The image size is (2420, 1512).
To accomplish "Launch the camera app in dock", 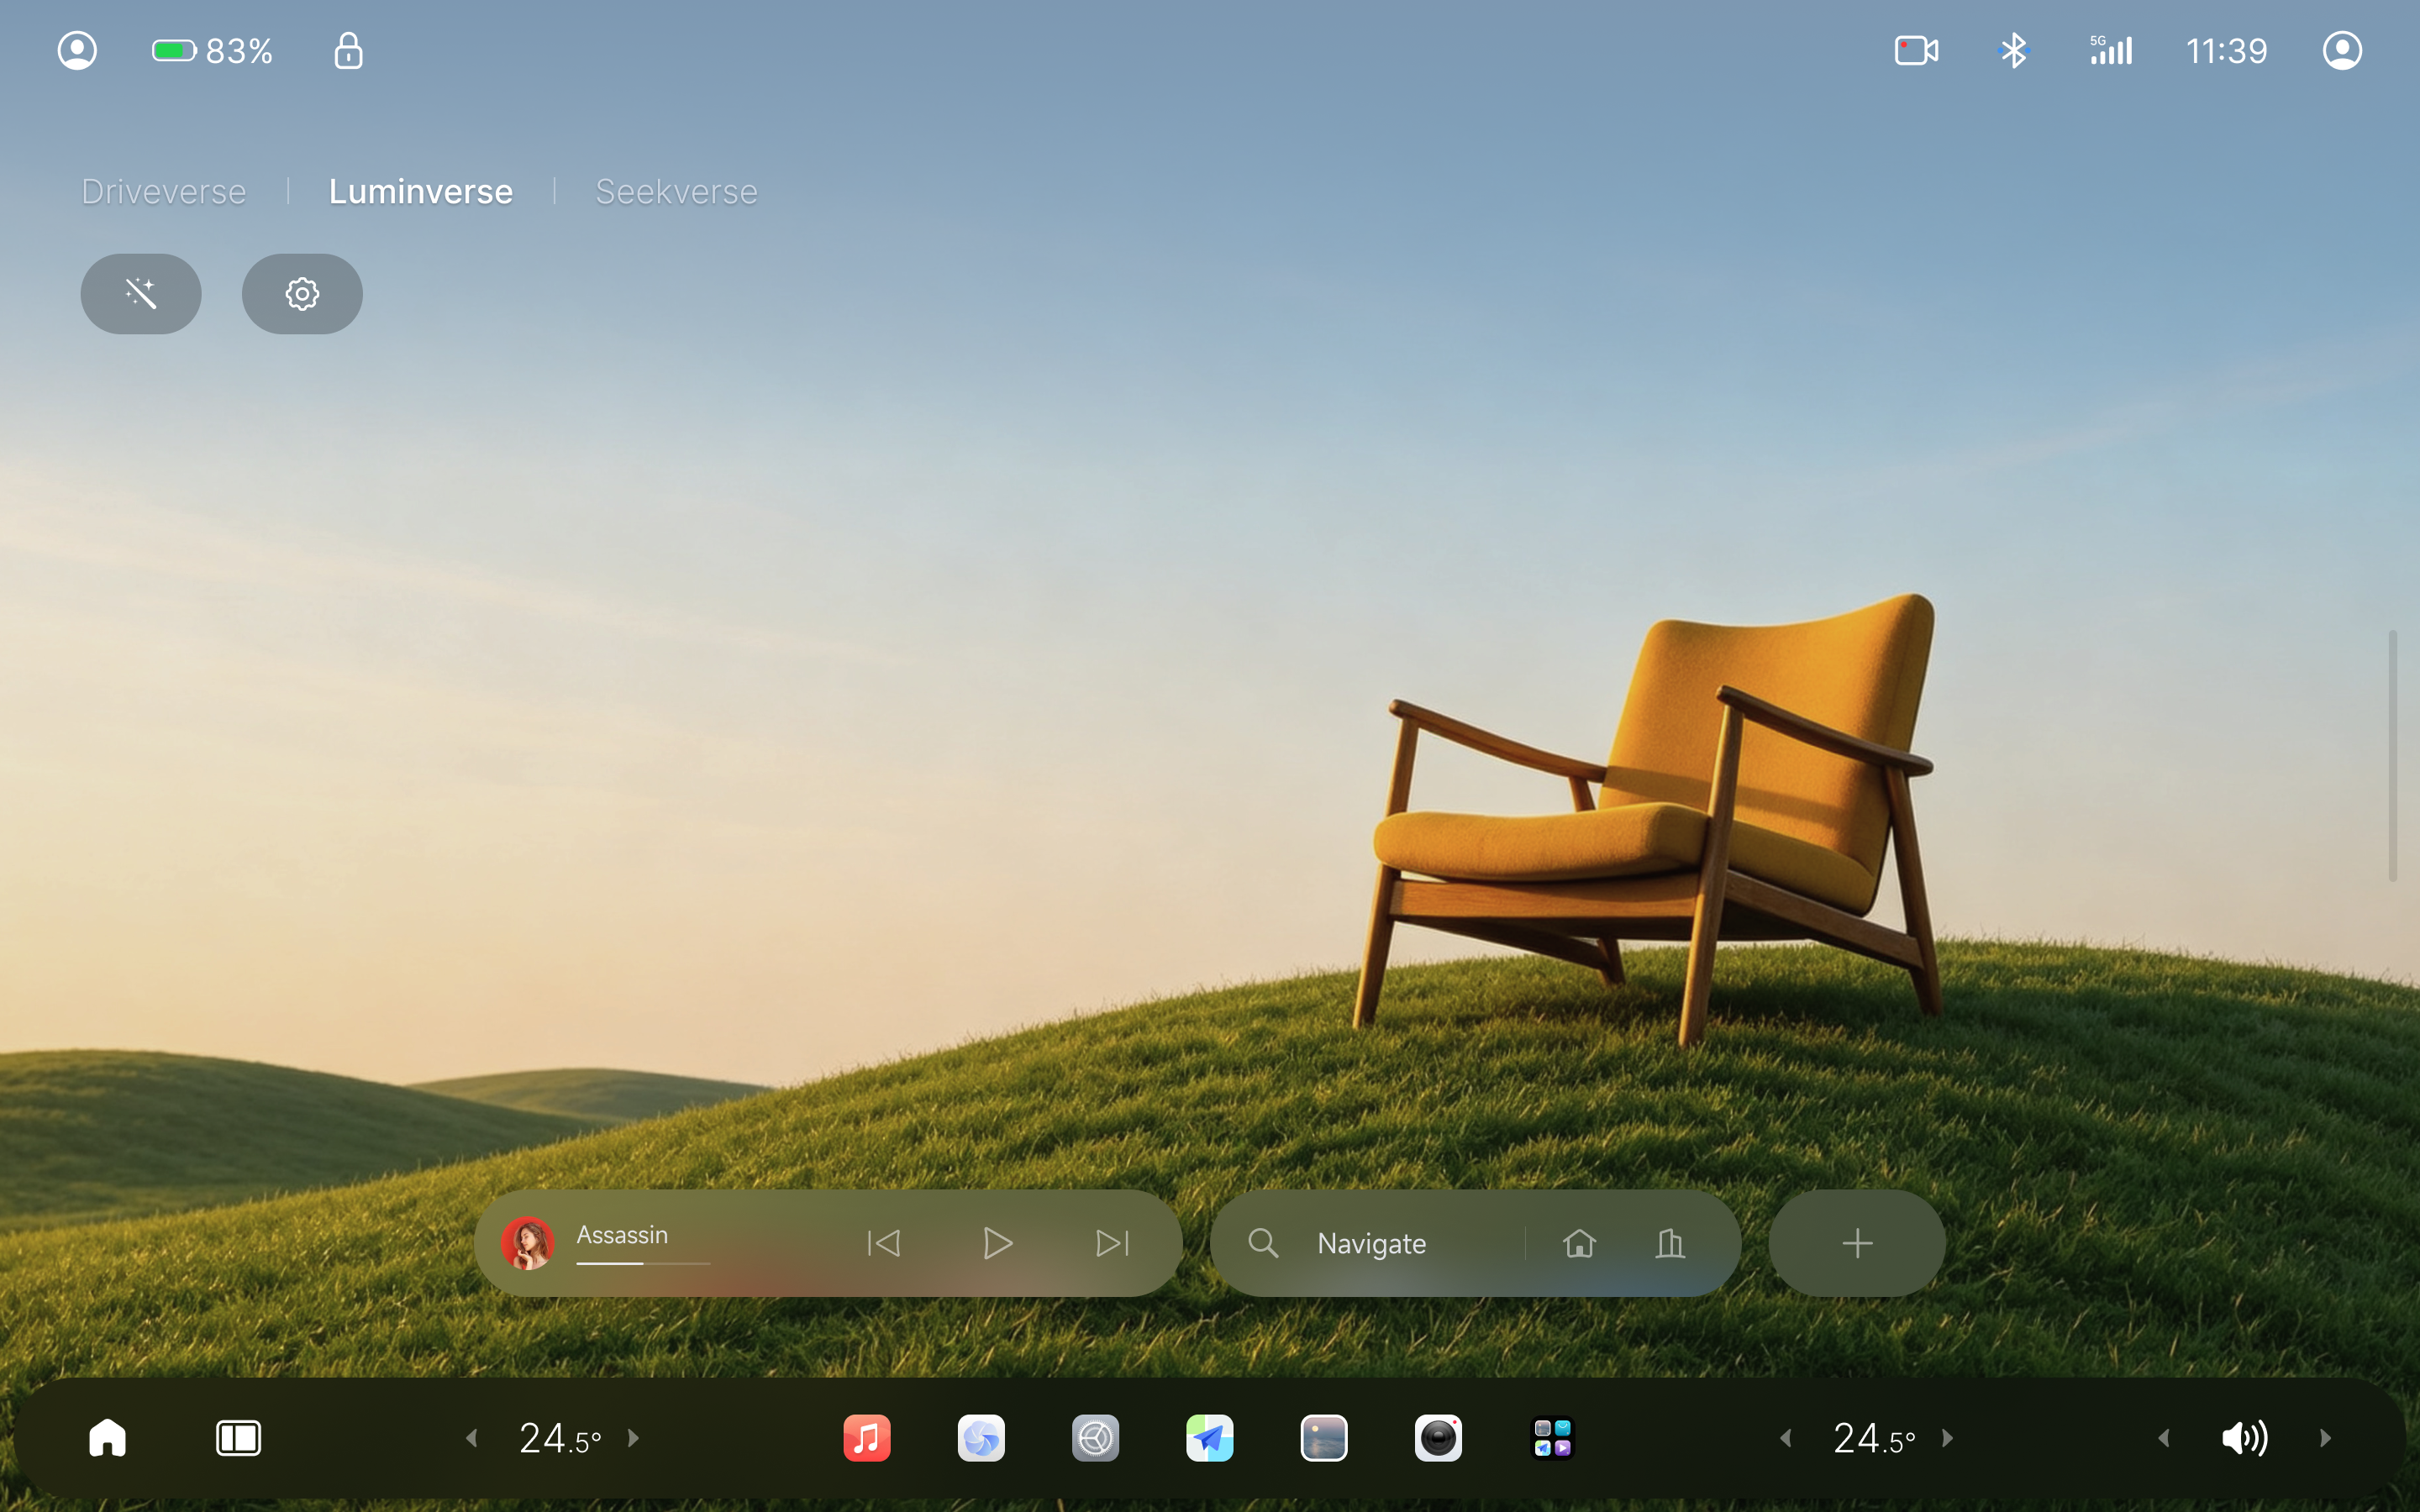I will click(1438, 1438).
